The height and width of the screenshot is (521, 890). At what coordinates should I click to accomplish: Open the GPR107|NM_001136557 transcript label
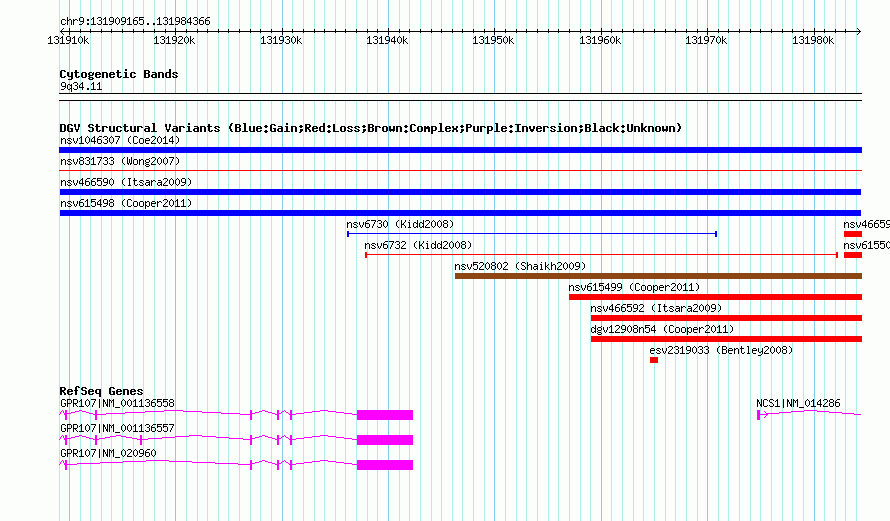(117, 428)
